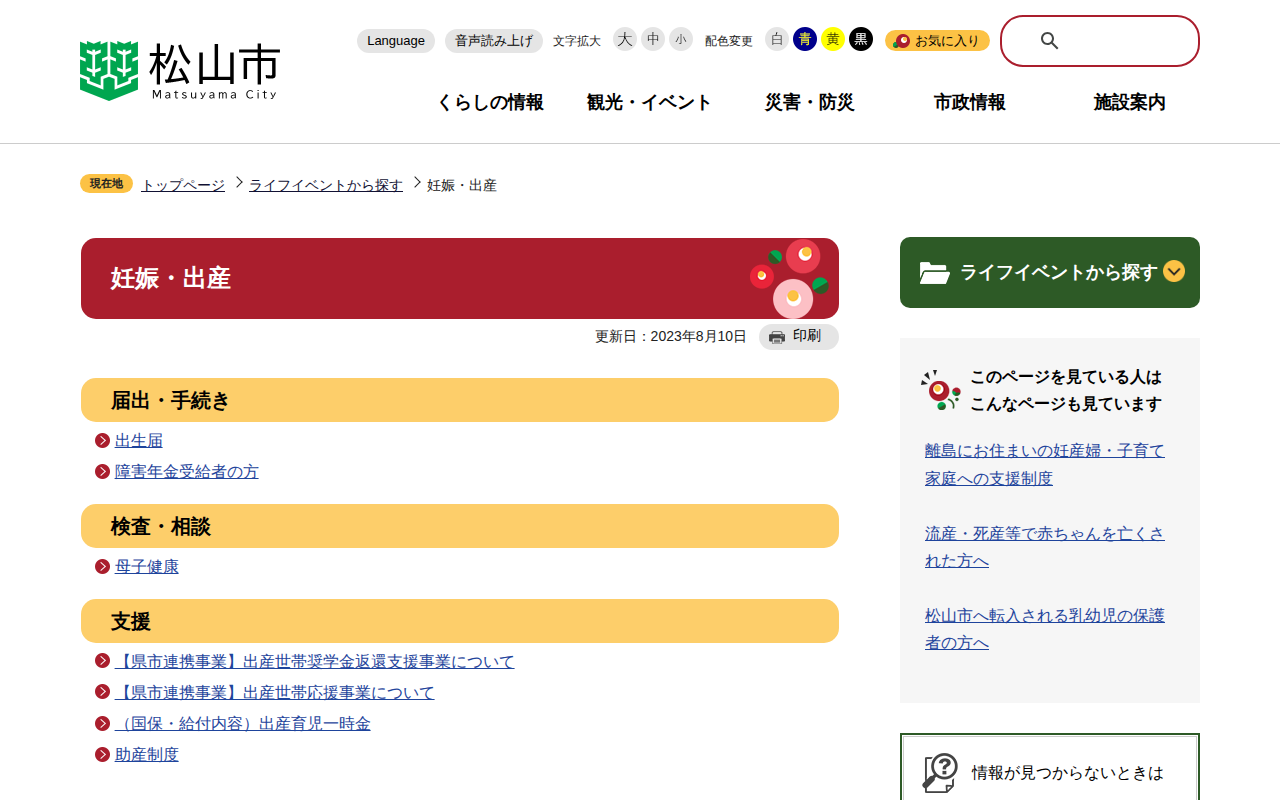Set text size to medium (中)
The image size is (1280, 800).
tap(653, 39)
